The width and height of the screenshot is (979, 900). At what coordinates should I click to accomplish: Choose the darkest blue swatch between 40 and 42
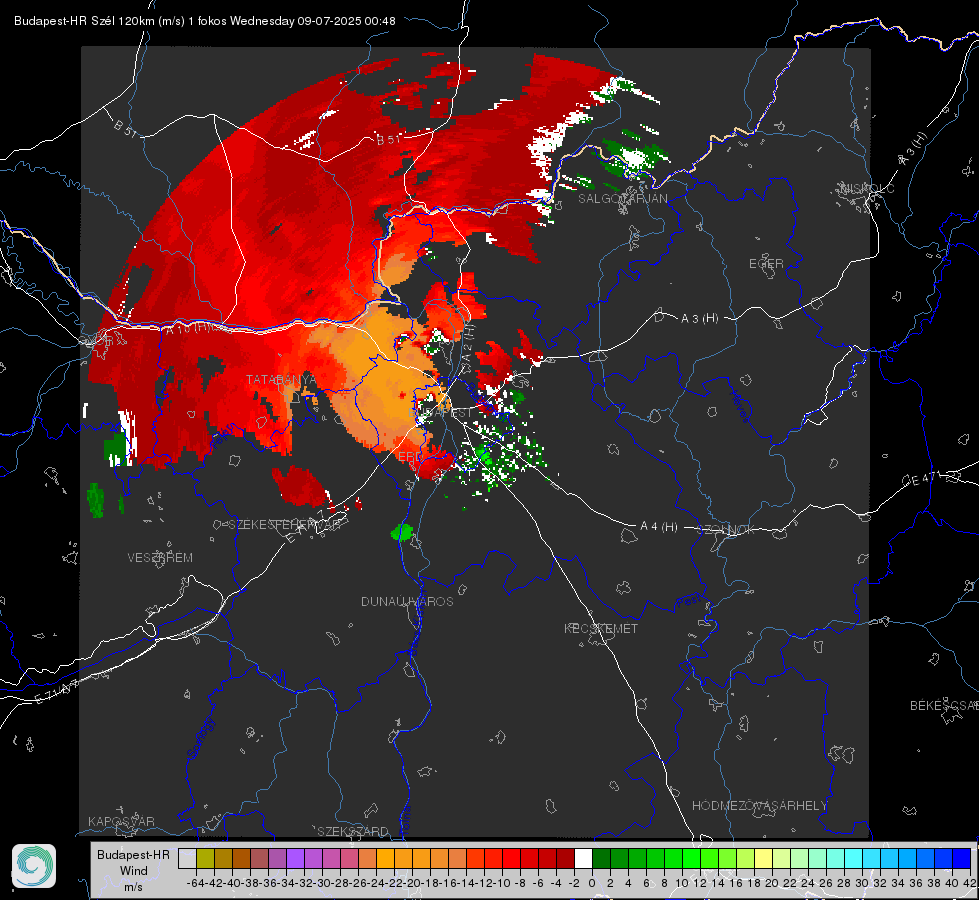tap(962, 859)
